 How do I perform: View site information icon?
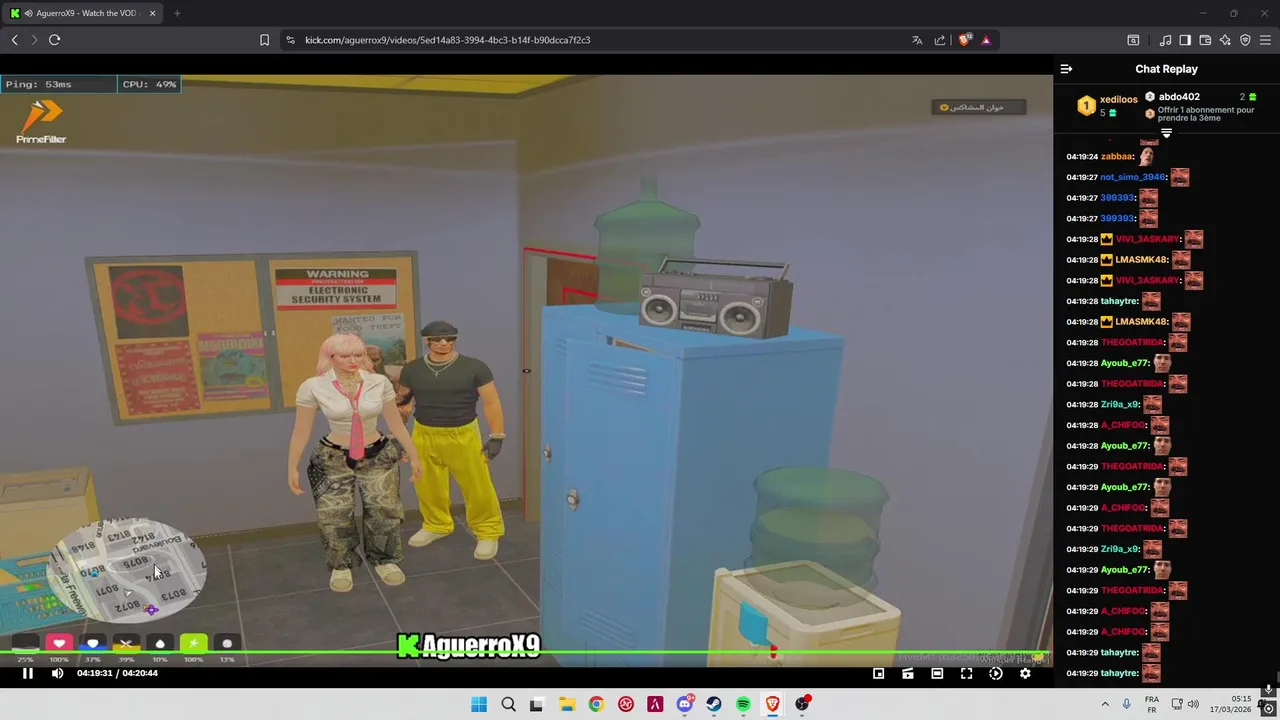[290, 40]
